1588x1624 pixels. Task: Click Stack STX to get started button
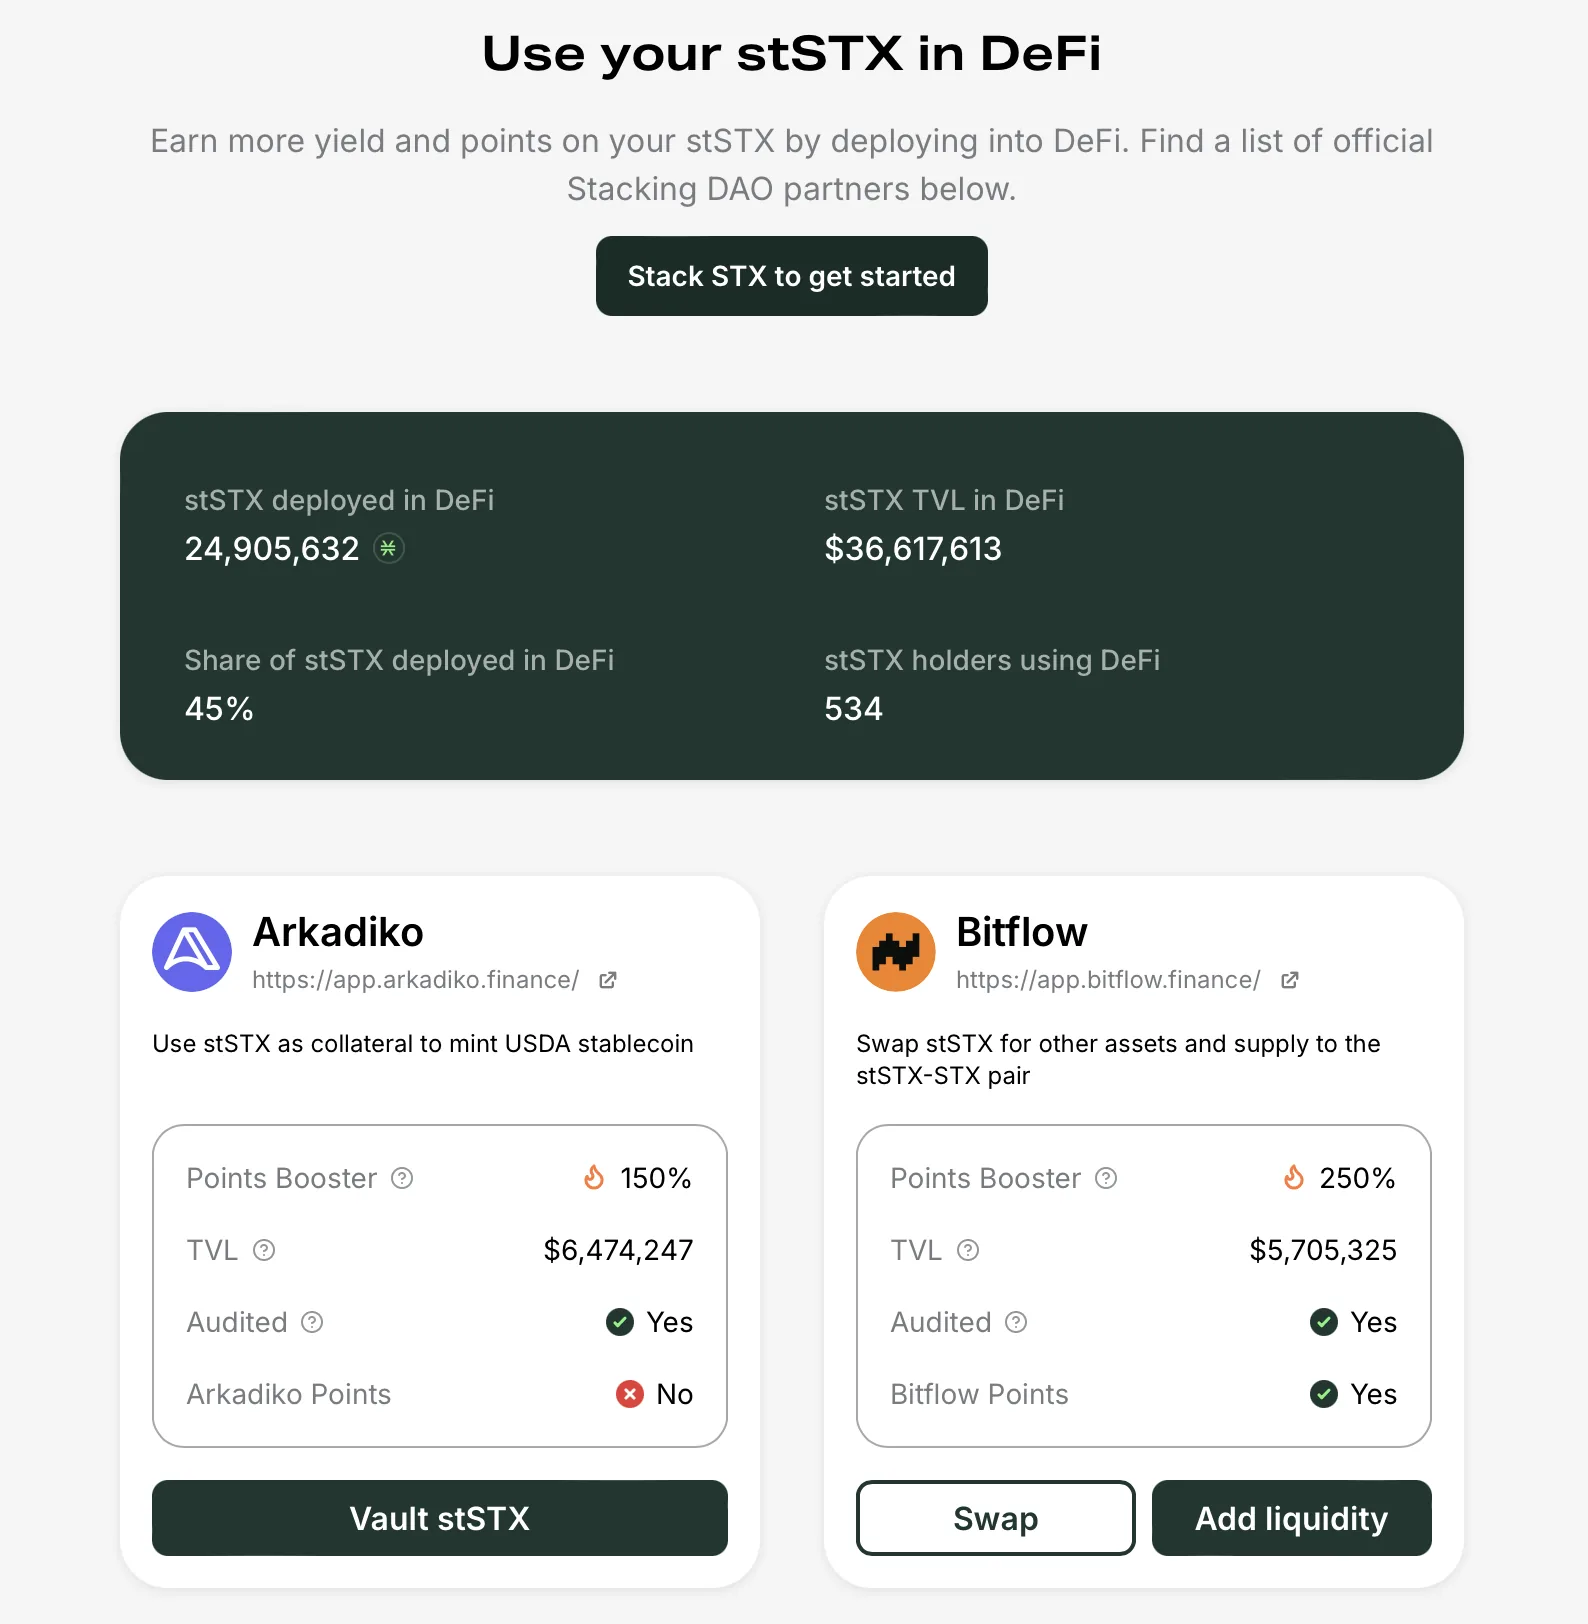792,276
